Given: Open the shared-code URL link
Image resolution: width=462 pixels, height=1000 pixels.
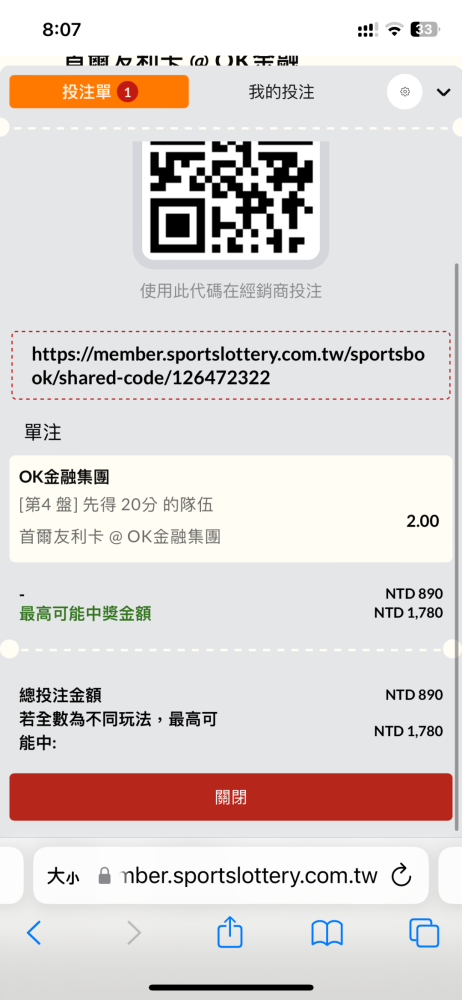Looking at the screenshot, I should 230,365.
